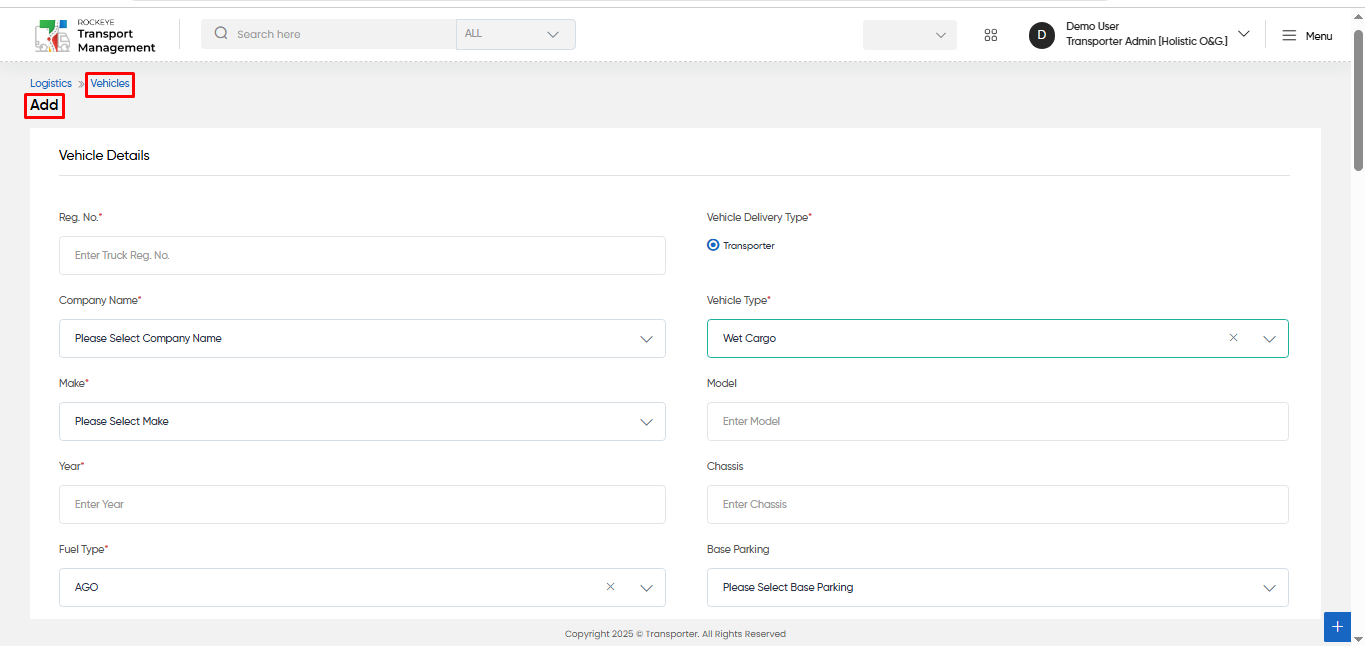Image resolution: width=1365 pixels, height=646 pixels.
Task: Open the Make dropdown
Action: [362, 421]
